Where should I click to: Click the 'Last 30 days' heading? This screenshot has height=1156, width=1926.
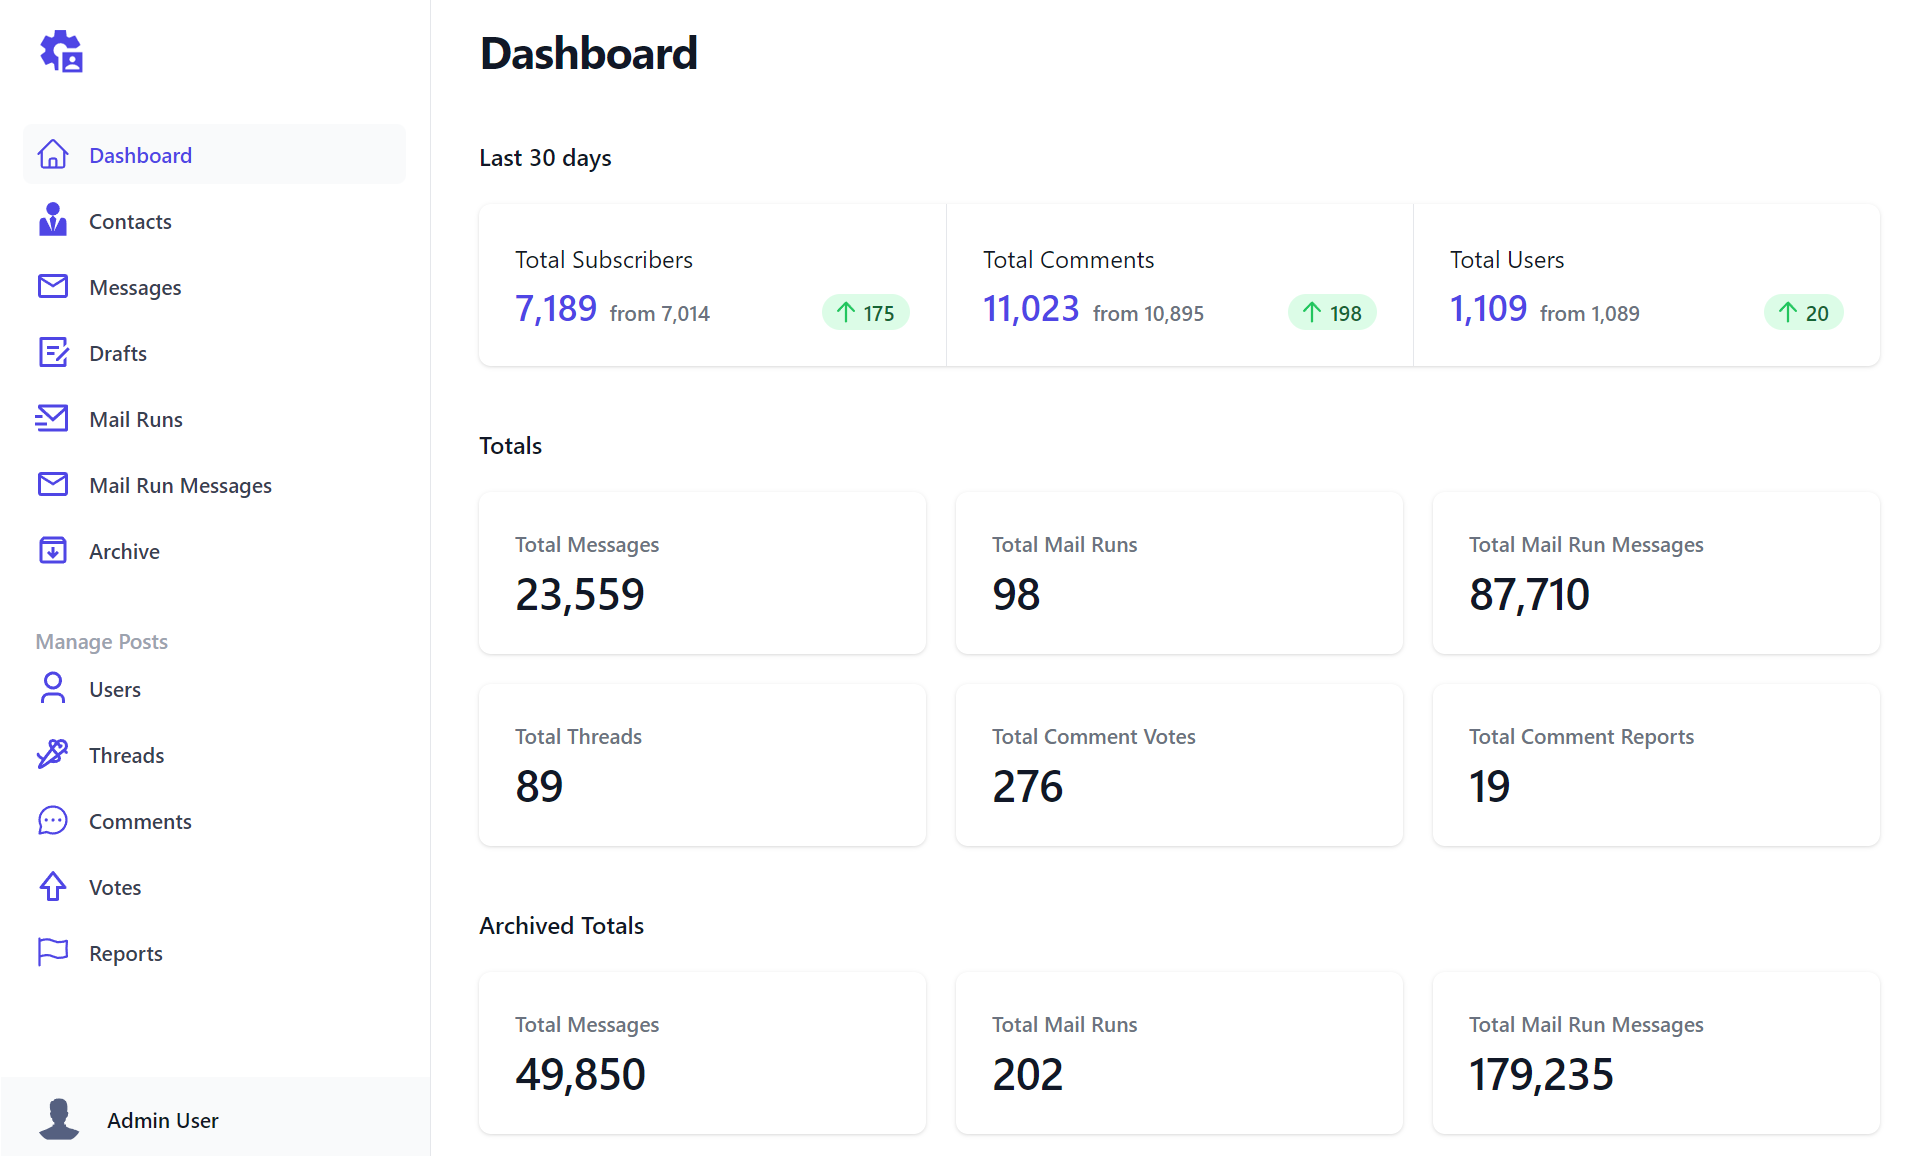pos(545,158)
